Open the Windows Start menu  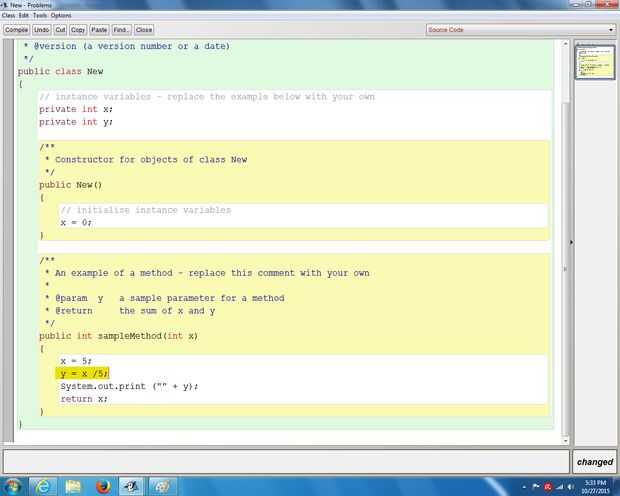[12, 486]
